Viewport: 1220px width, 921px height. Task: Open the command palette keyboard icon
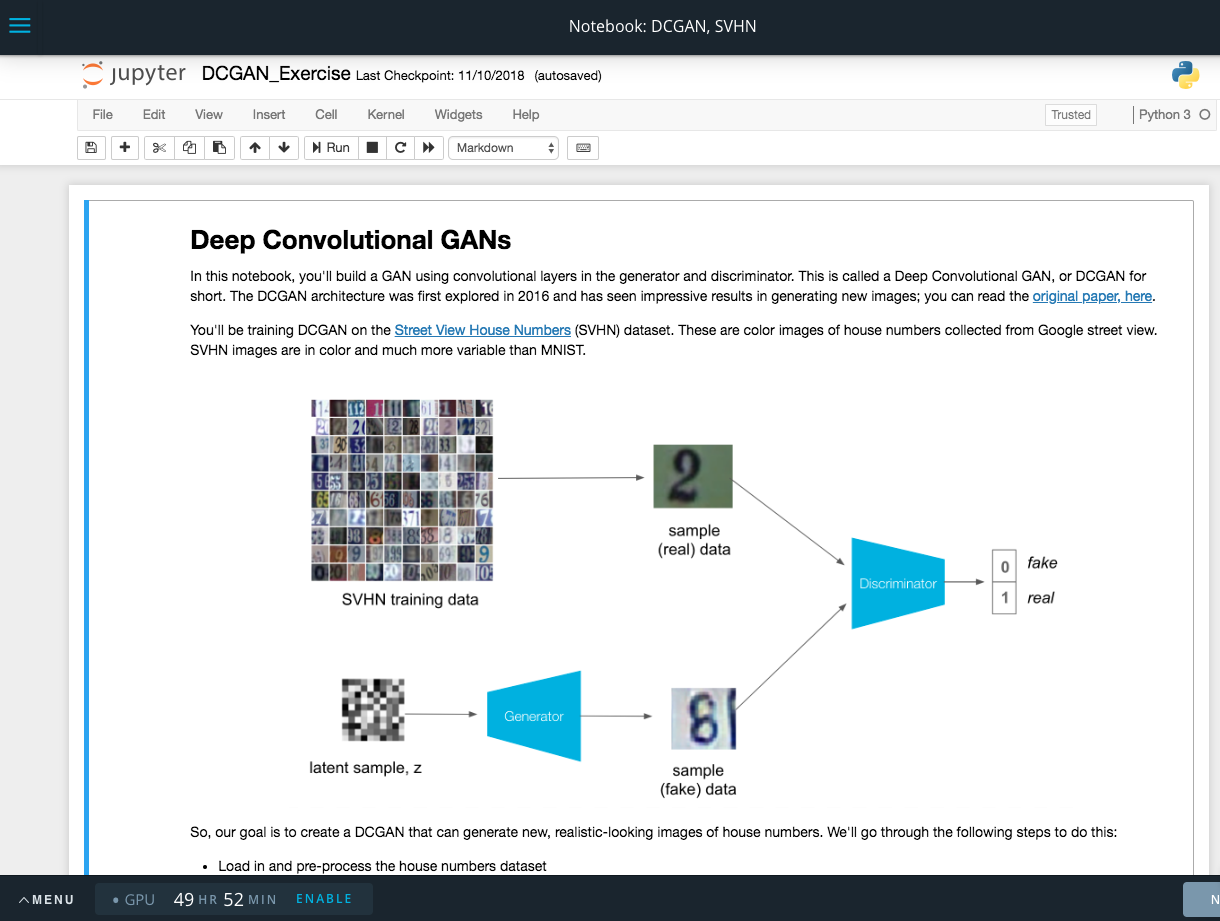tap(583, 147)
